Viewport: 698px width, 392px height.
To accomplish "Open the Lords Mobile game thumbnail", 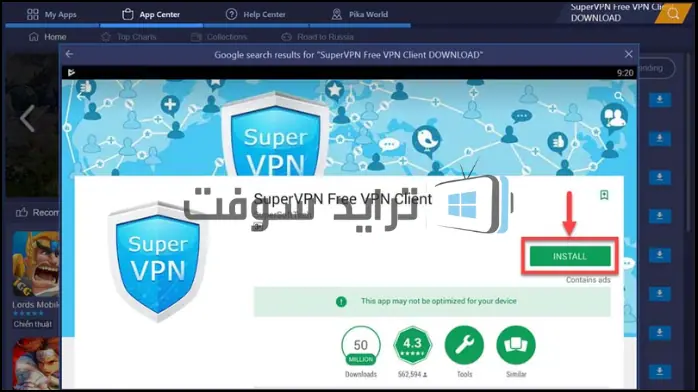I will [36, 264].
